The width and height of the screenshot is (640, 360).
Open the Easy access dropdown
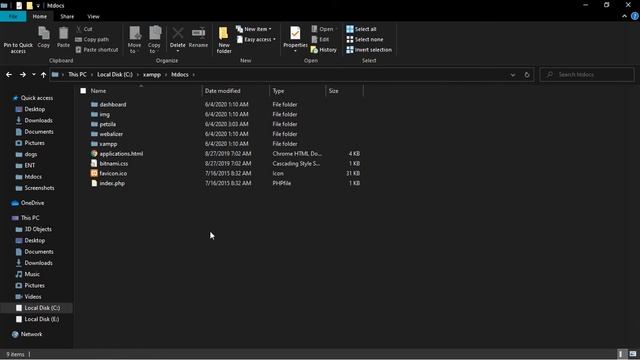click(256, 40)
